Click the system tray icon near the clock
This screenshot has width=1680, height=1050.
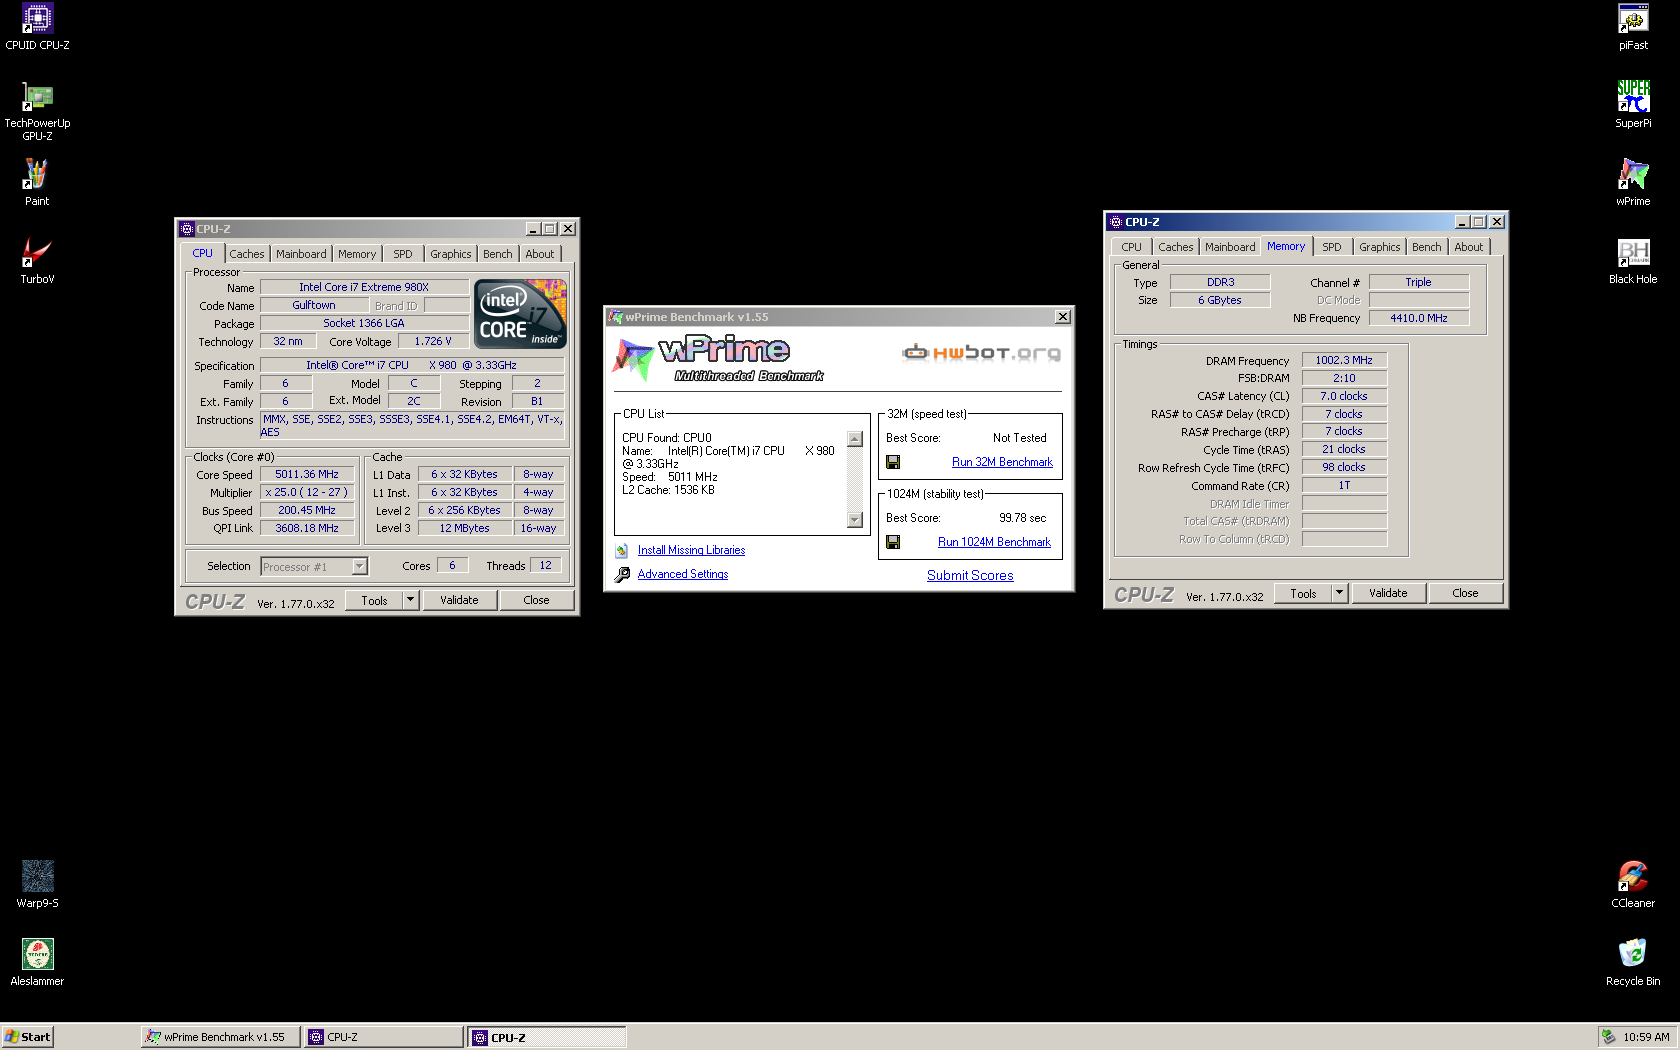tap(1608, 1037)
